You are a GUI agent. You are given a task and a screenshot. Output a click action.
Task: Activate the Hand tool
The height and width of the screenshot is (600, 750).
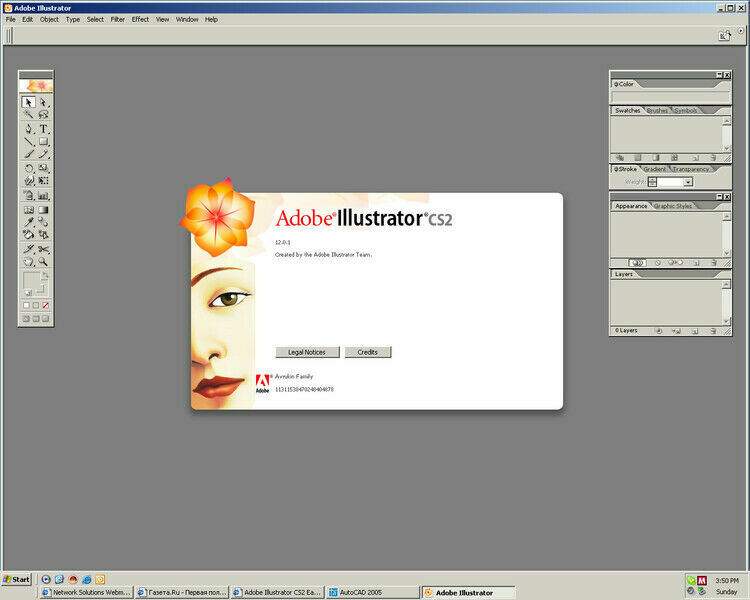click(x=28, y=262)
